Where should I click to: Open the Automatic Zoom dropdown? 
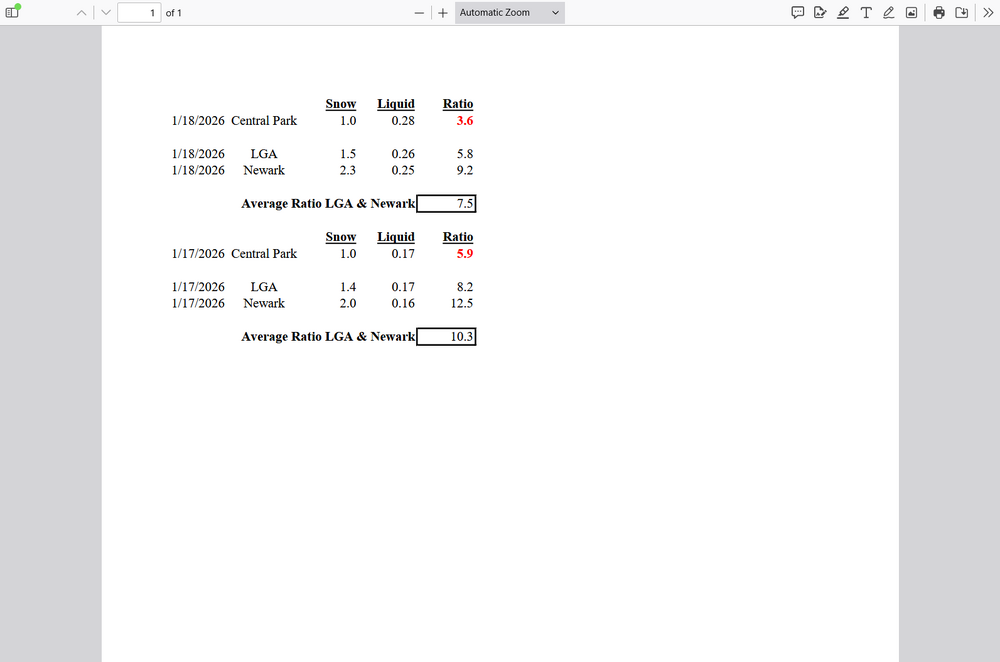click(x=509, y=13)
